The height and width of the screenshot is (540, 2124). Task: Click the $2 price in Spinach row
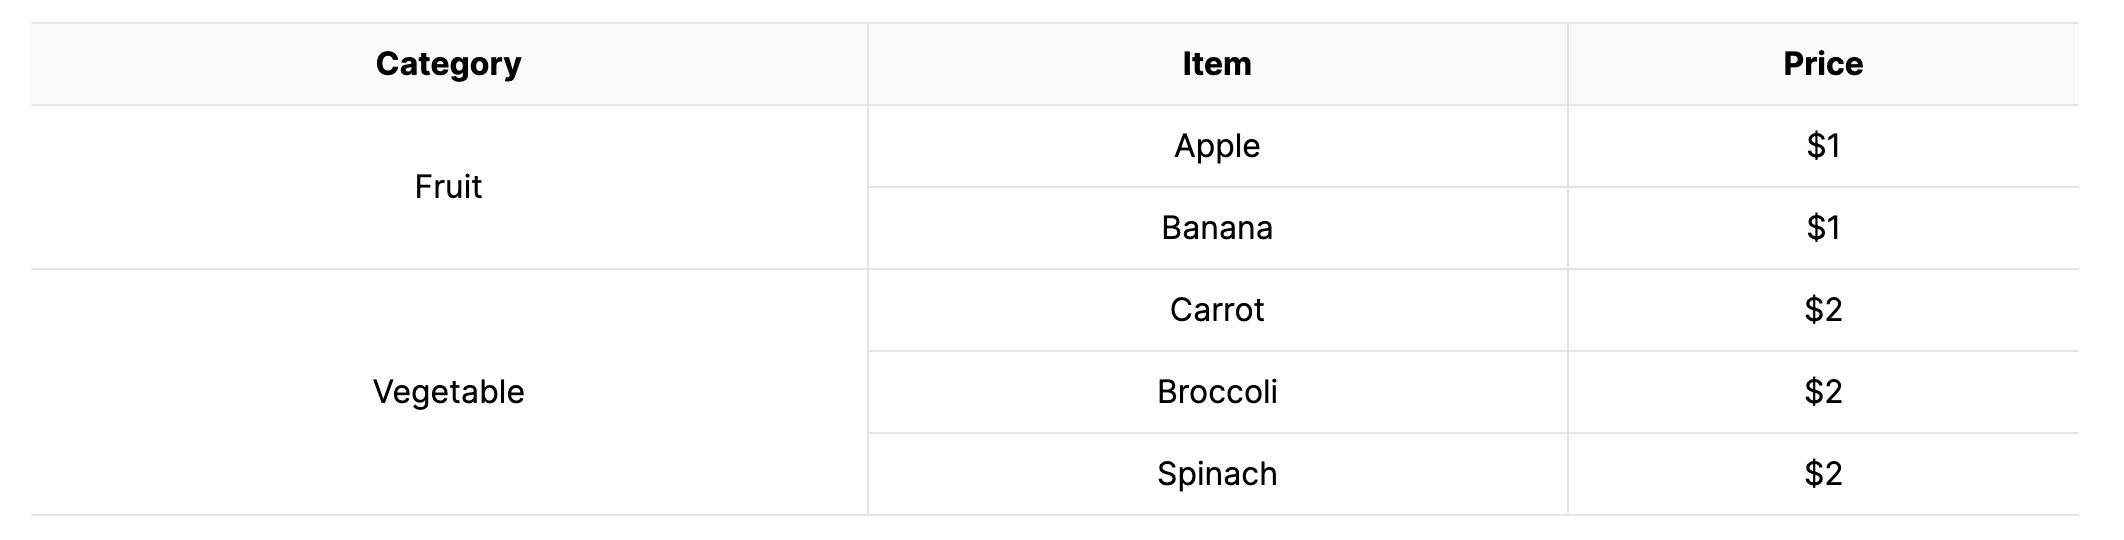1823,474
